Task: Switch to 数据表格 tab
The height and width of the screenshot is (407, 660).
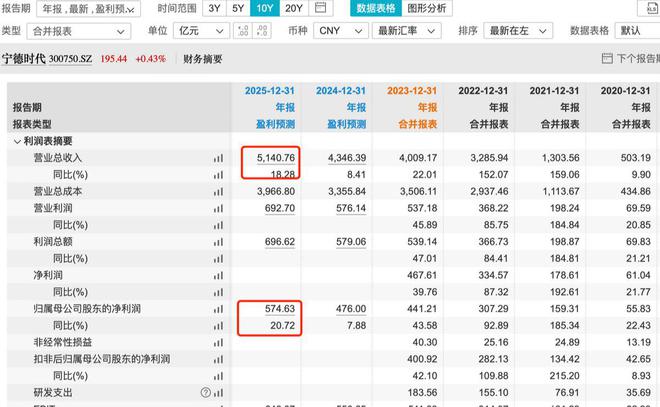Action: coord(376,8)
